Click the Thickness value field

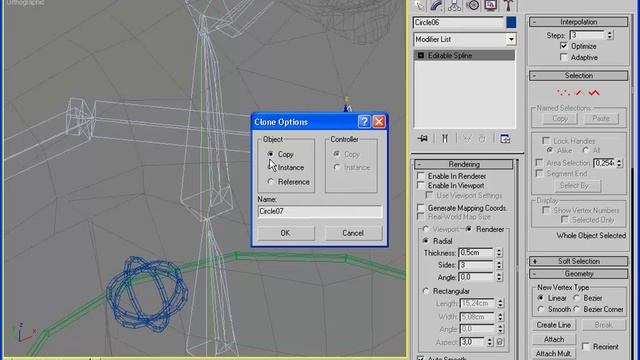pyautogui.click(x=476, y=253)
